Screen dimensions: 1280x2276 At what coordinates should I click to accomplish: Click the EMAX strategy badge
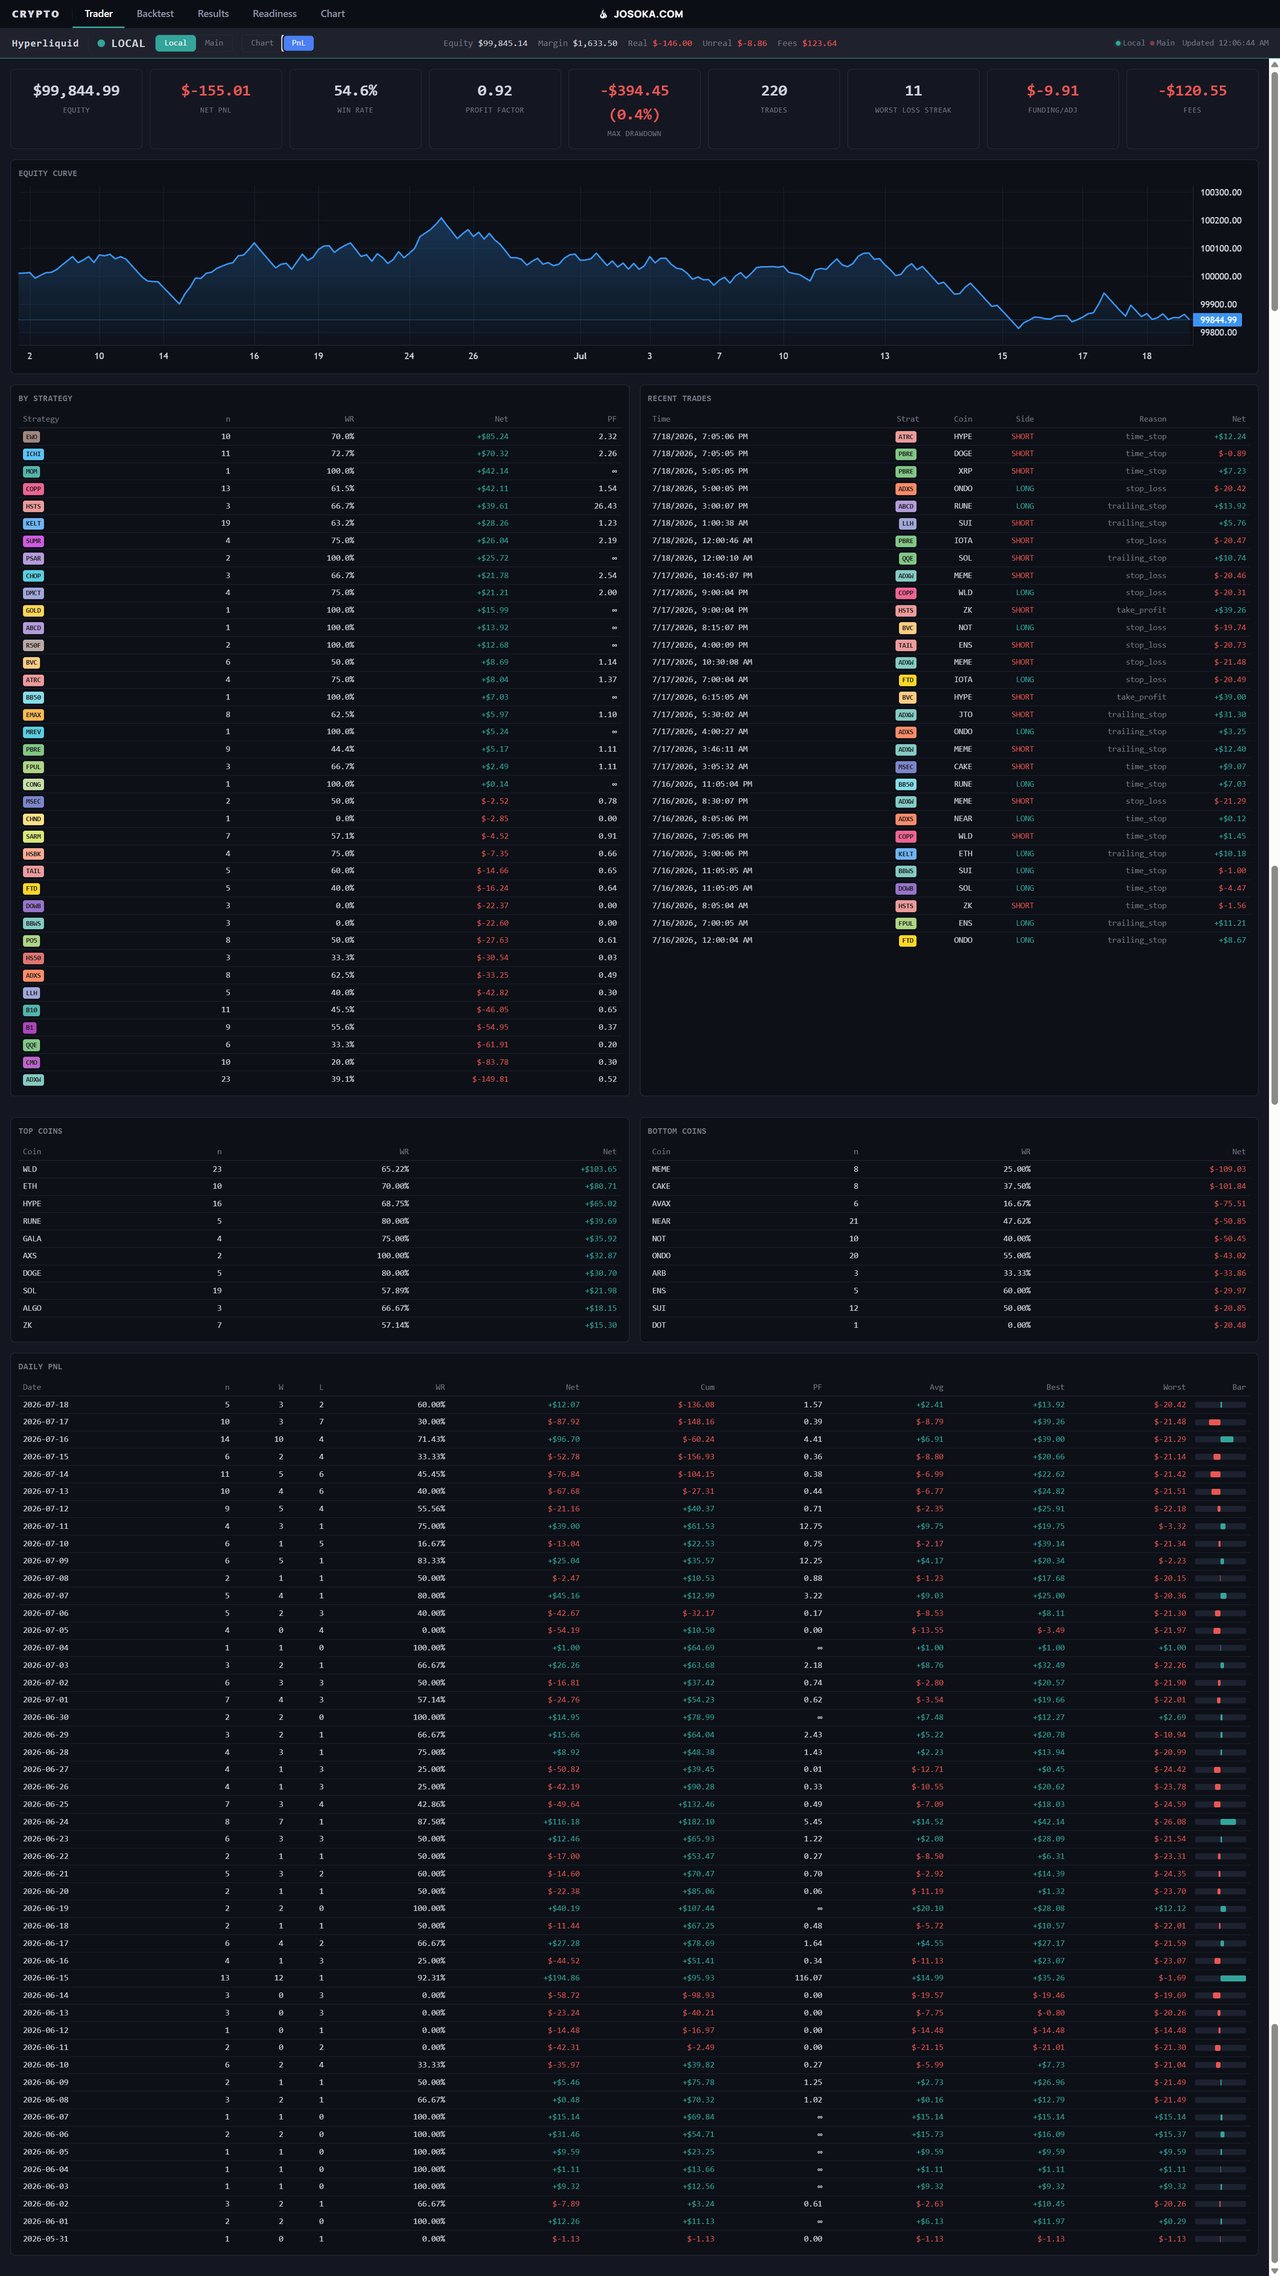point(33,715)
